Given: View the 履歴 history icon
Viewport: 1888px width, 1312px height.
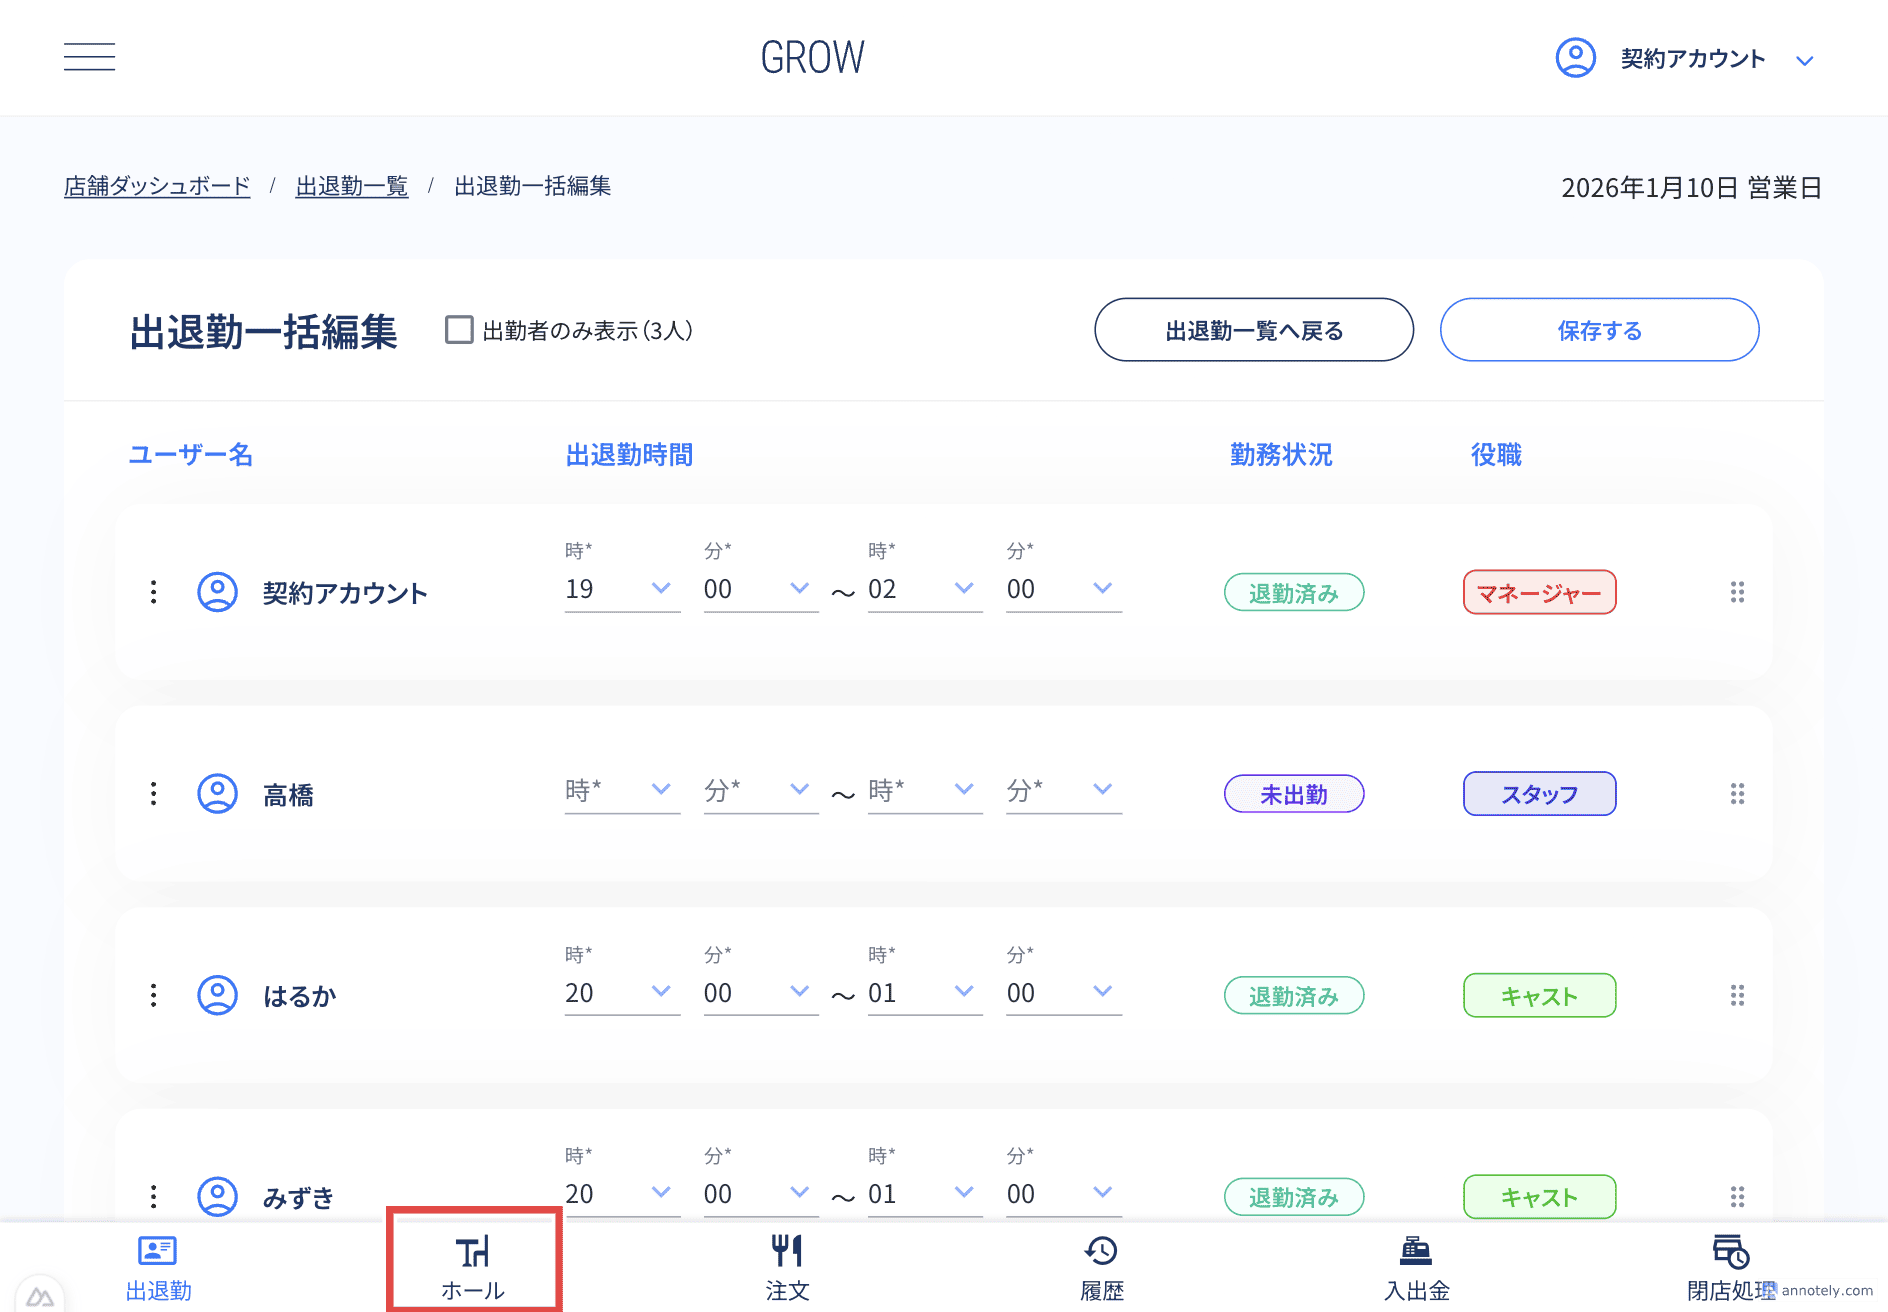Looking at the screenshot, I should tap(1101, 1252).
